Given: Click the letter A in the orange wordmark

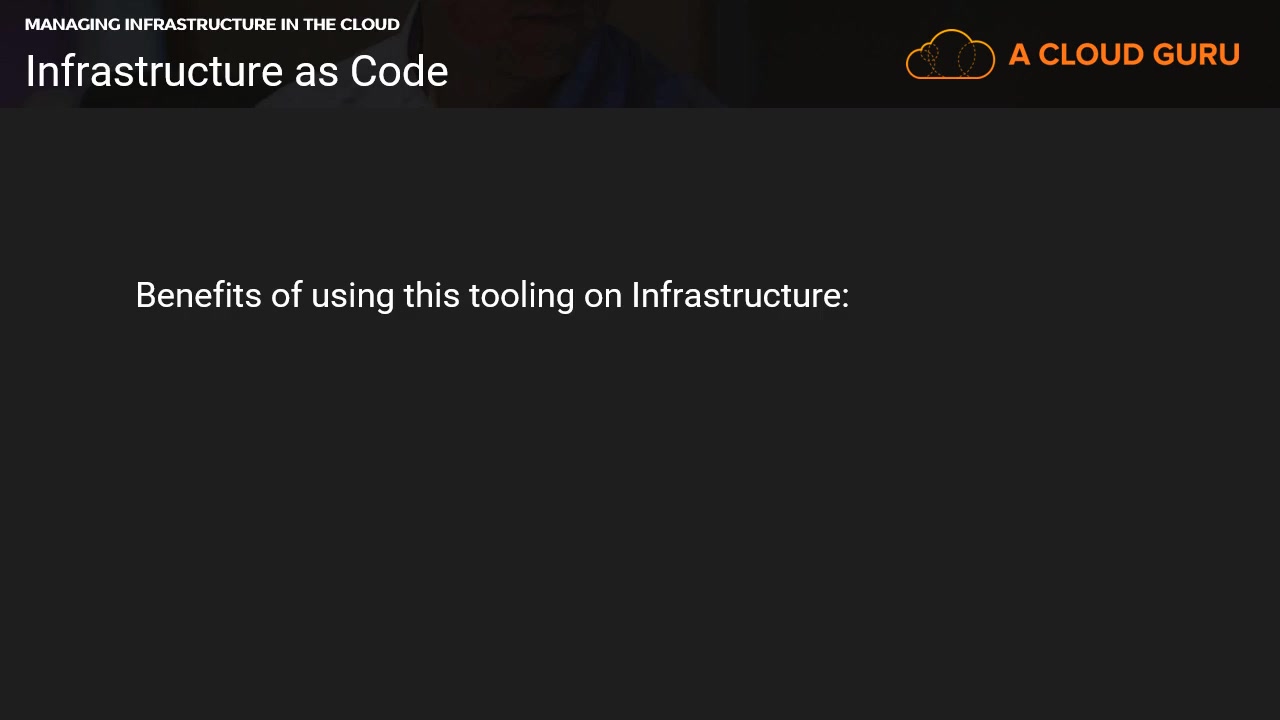Looking at the screenshot, I should 1019,54.
